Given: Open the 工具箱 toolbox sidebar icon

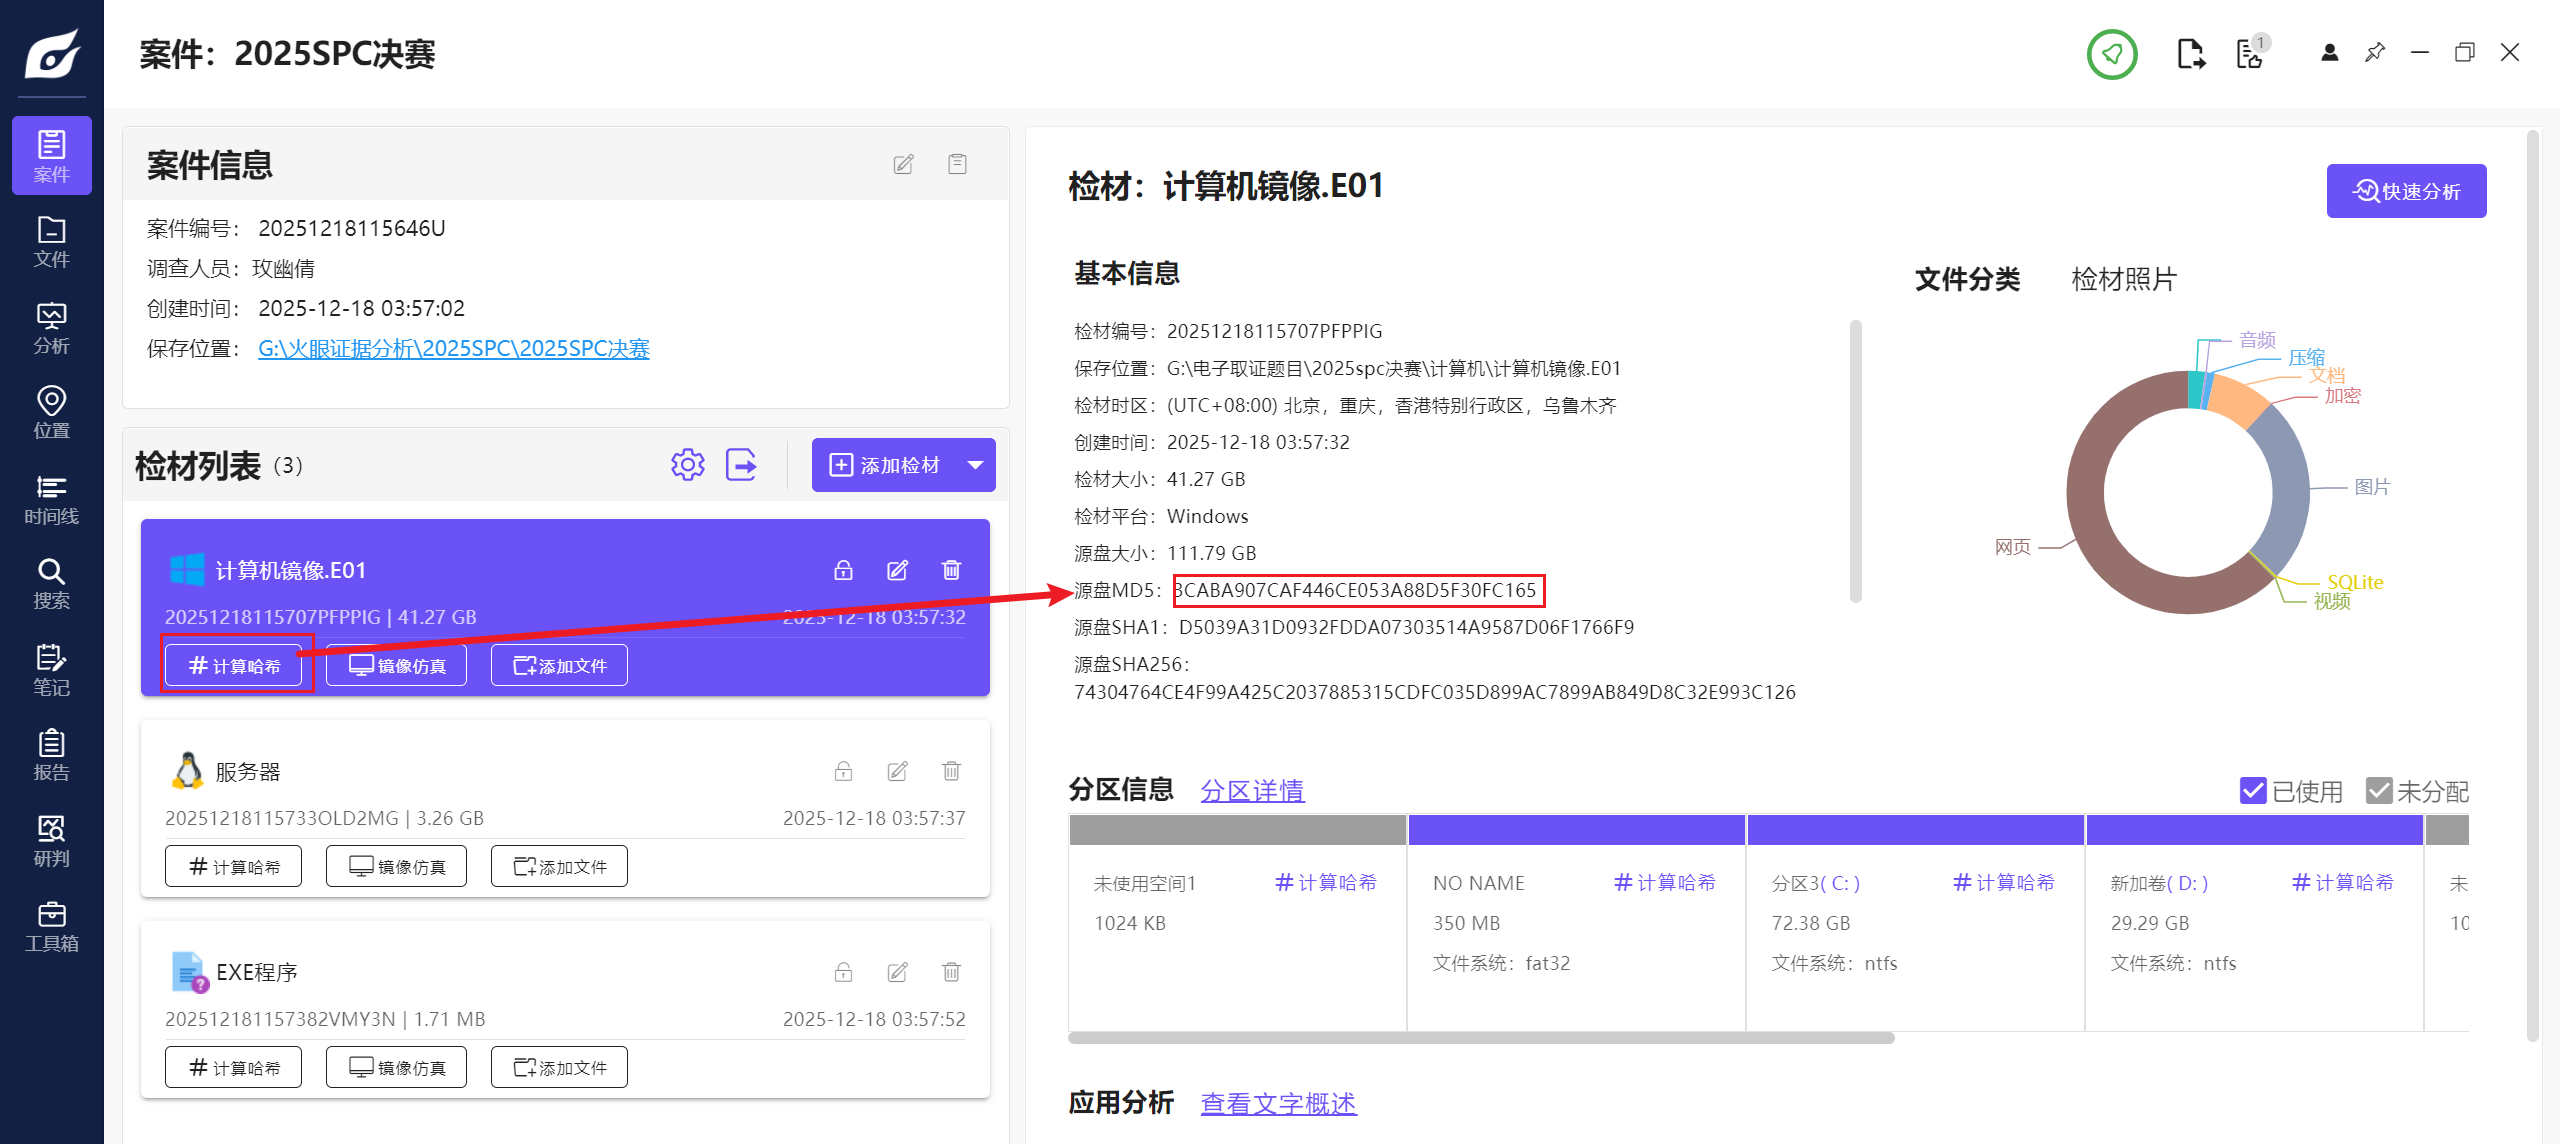Looking at the screenshot, I should tap(51, 926).
